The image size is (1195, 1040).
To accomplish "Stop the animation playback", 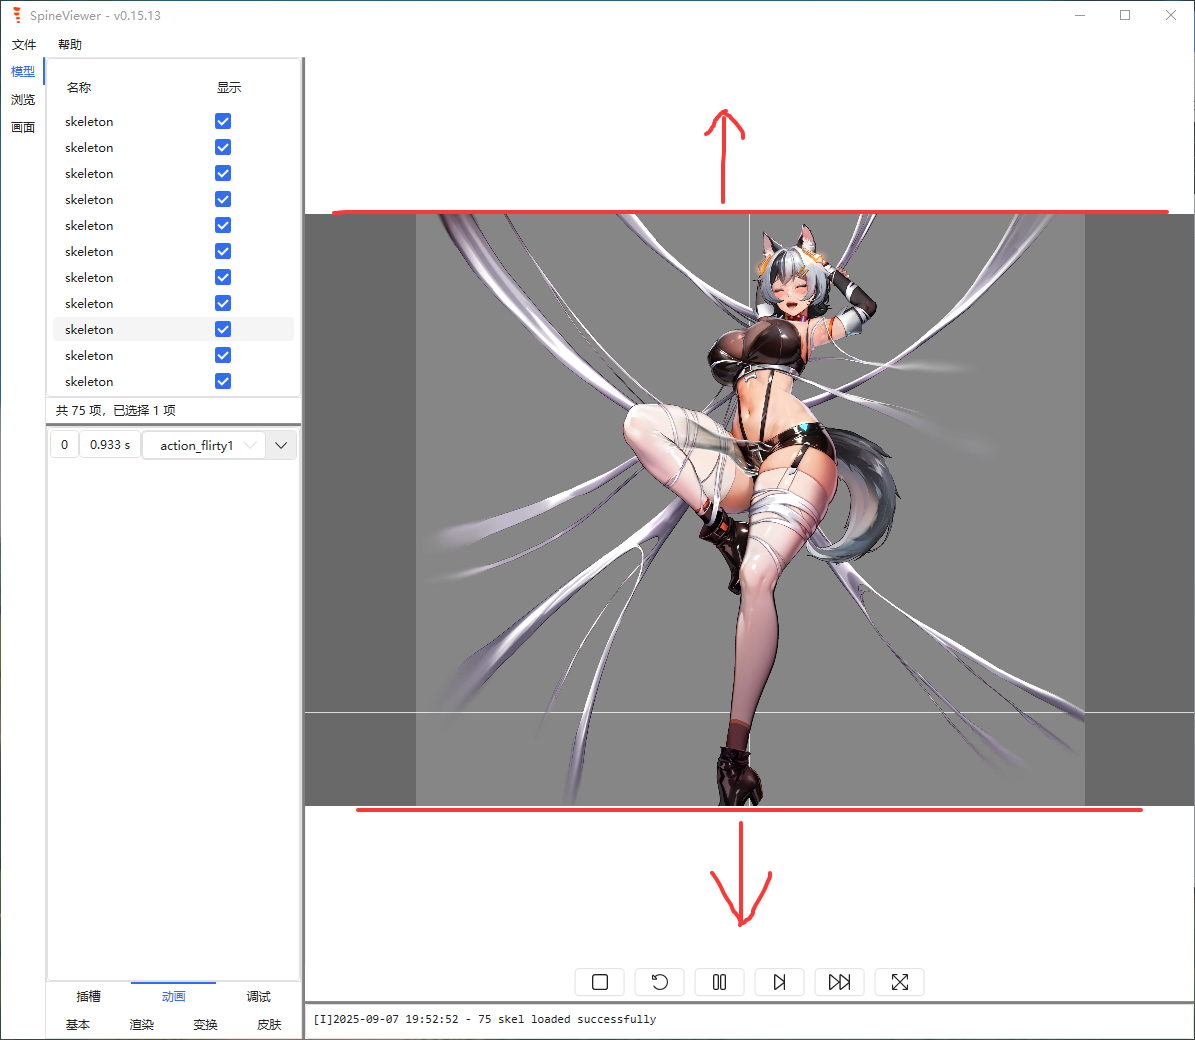I will (599, 982).
